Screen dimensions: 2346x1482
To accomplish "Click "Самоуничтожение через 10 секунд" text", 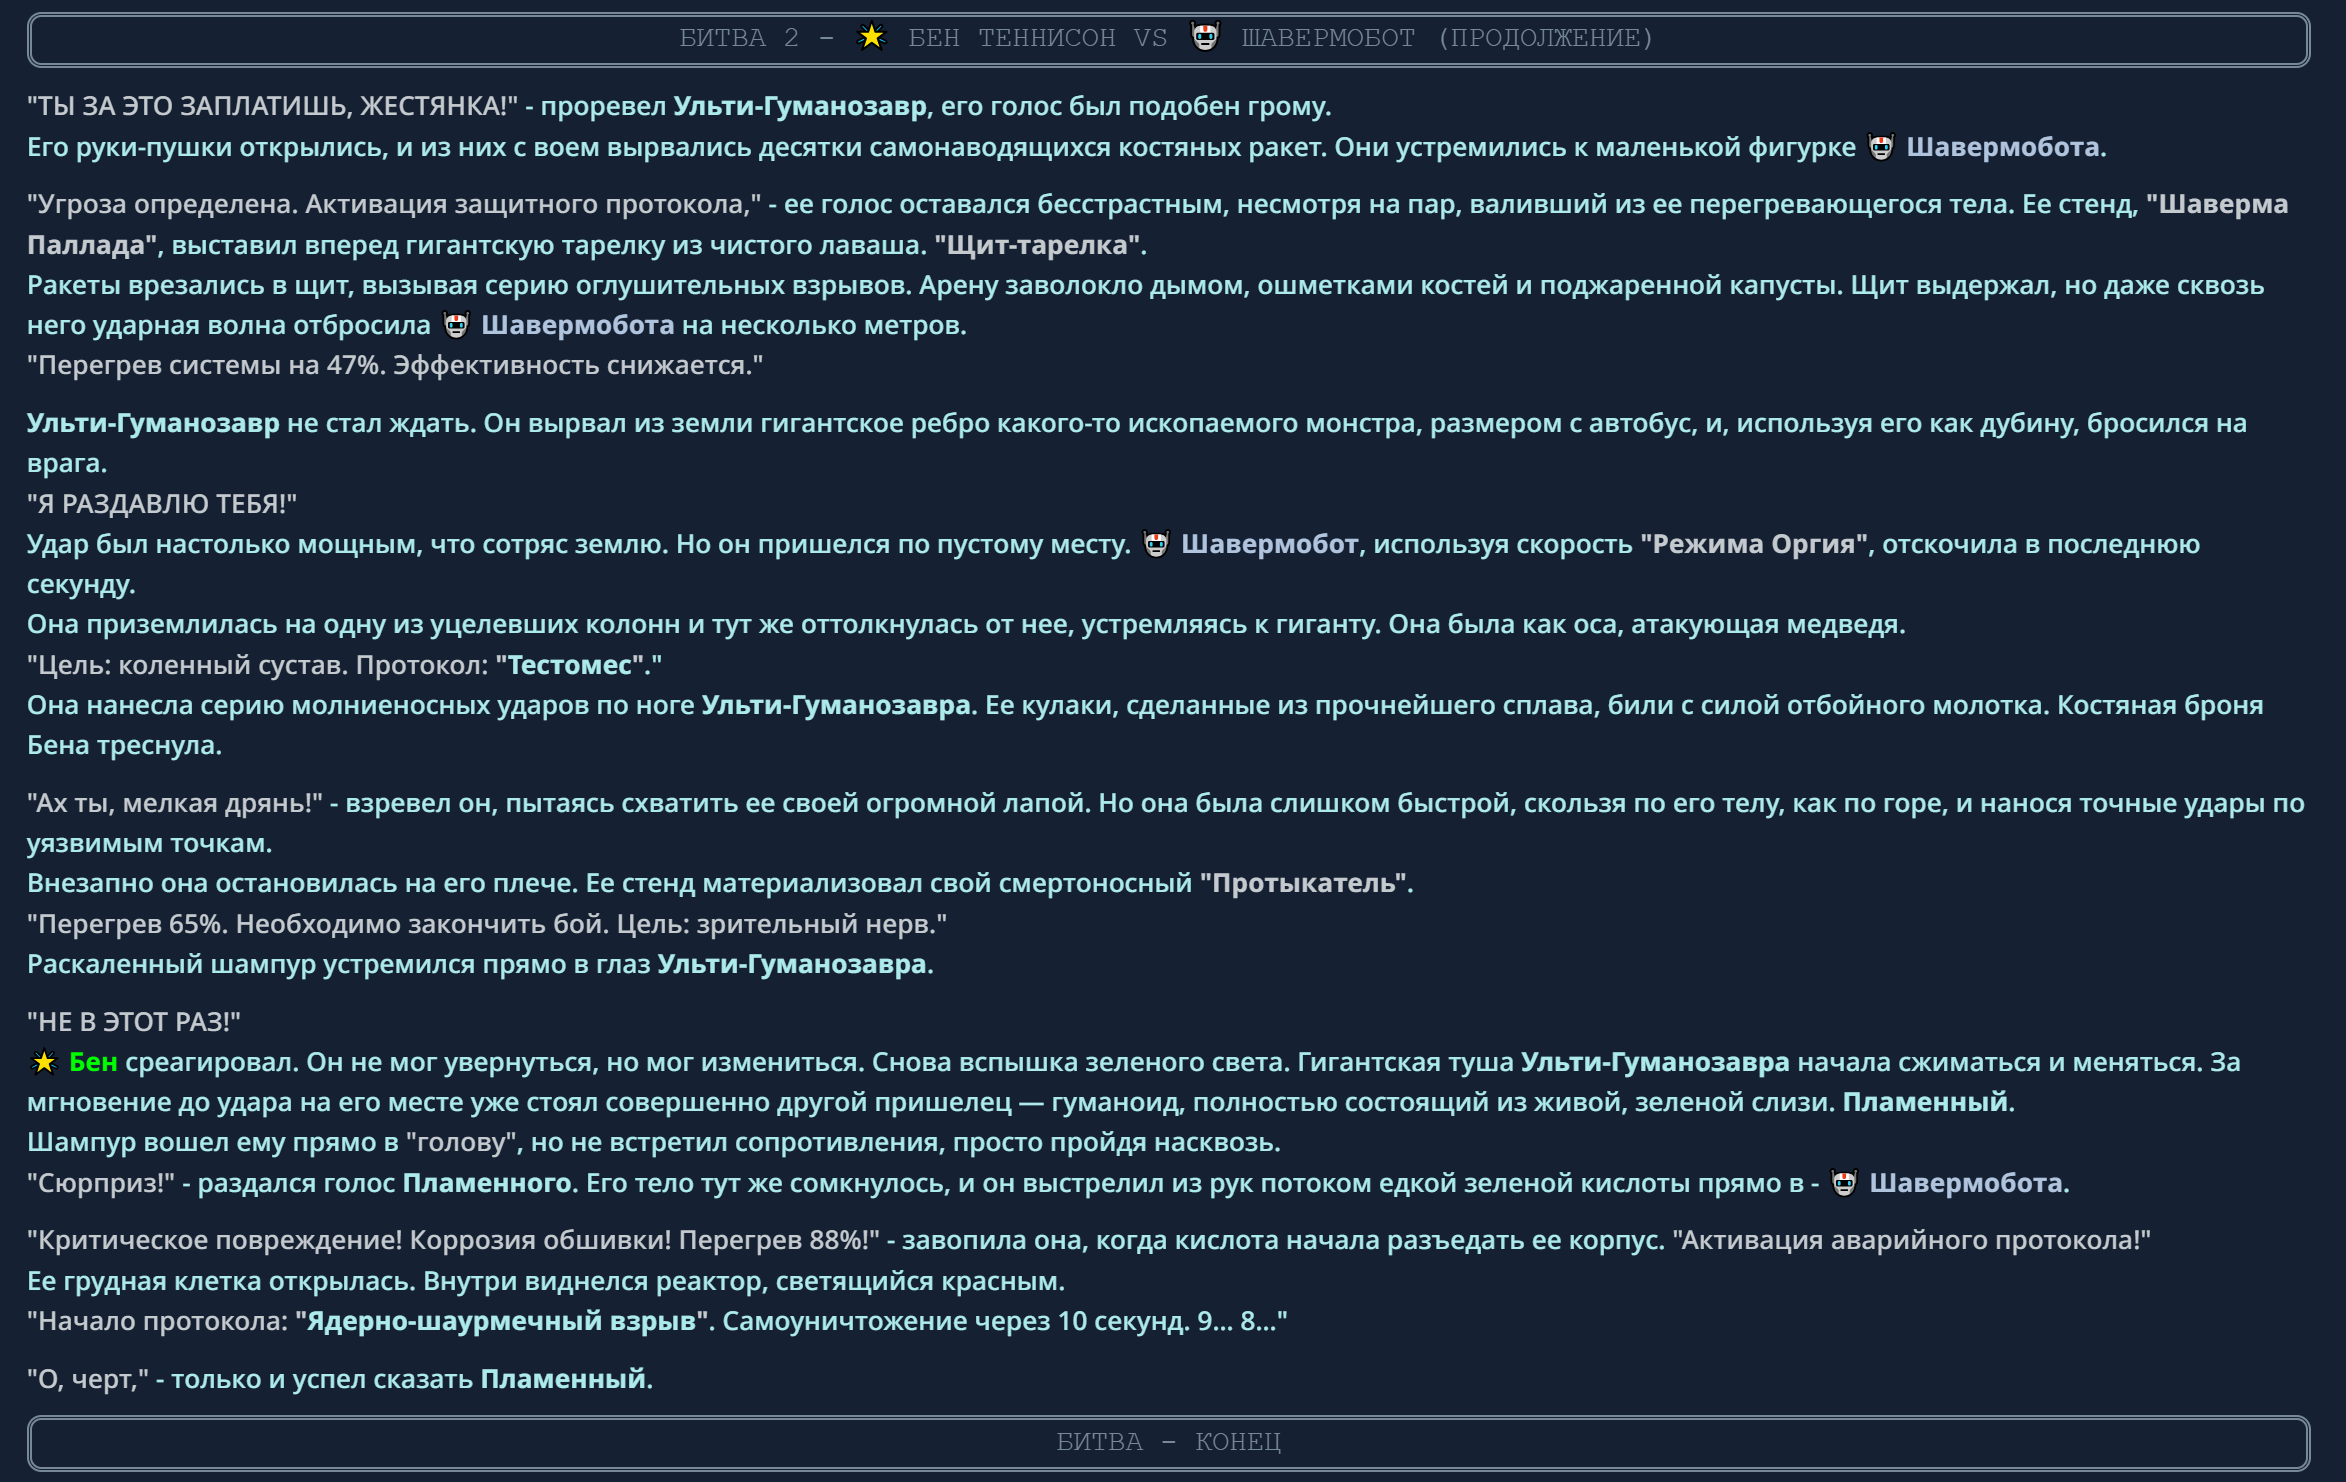I will tap(956, 1321).
